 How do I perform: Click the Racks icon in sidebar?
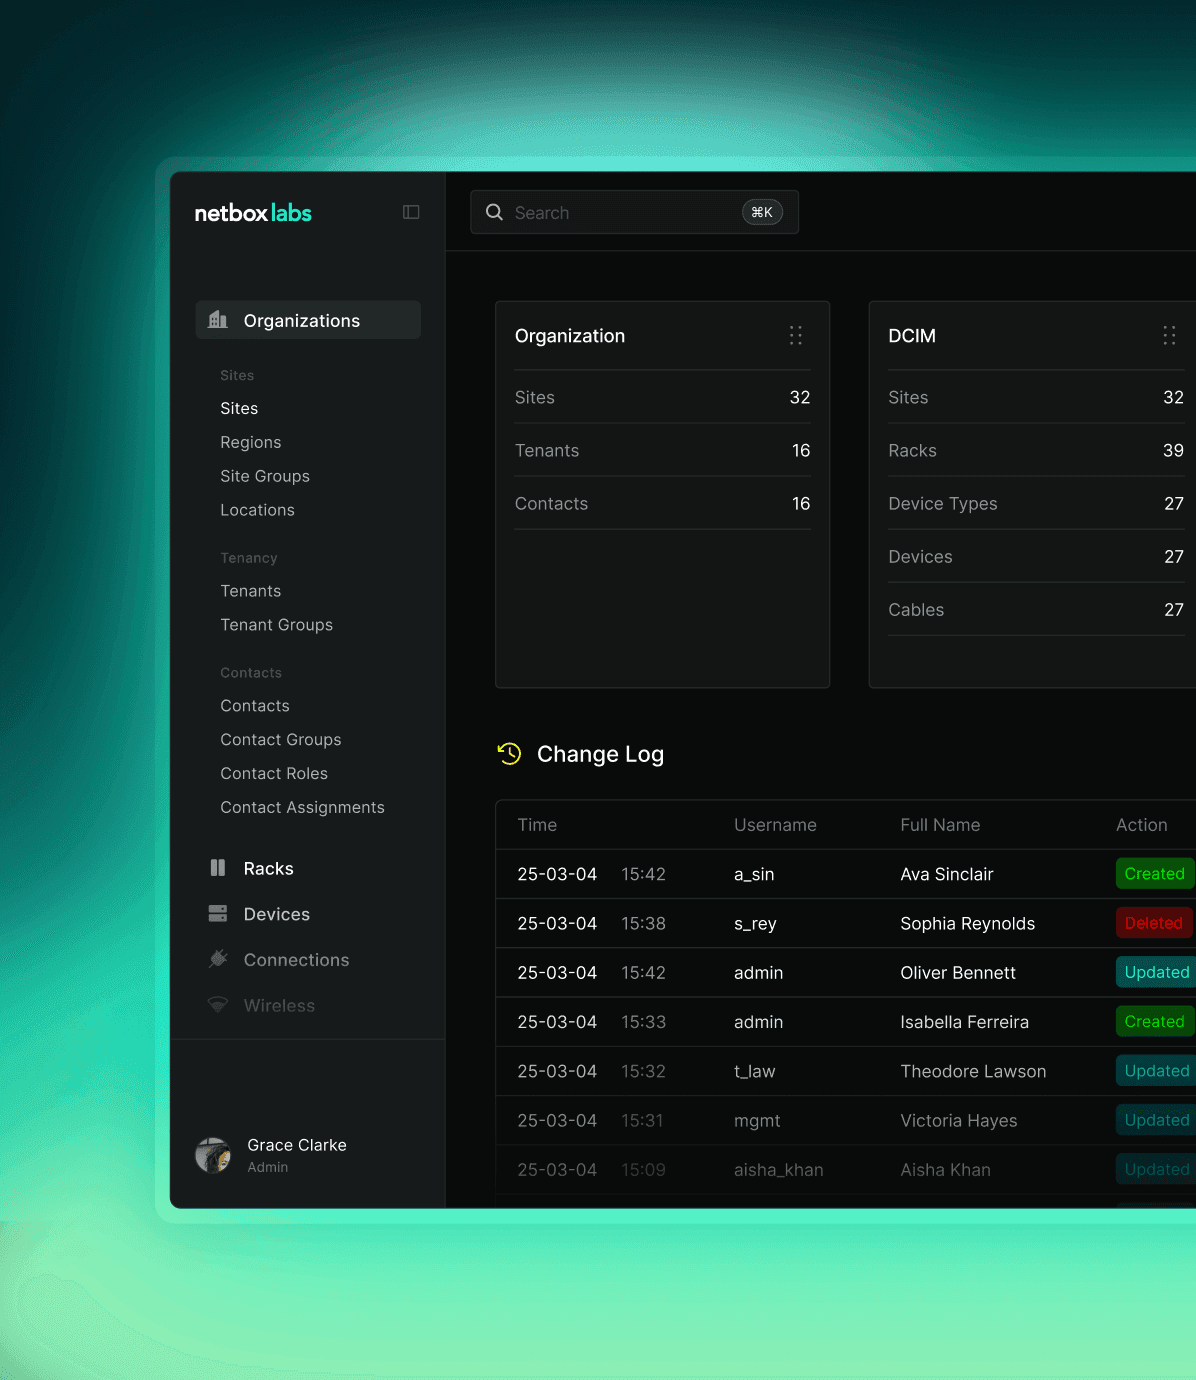coord(218,868)
